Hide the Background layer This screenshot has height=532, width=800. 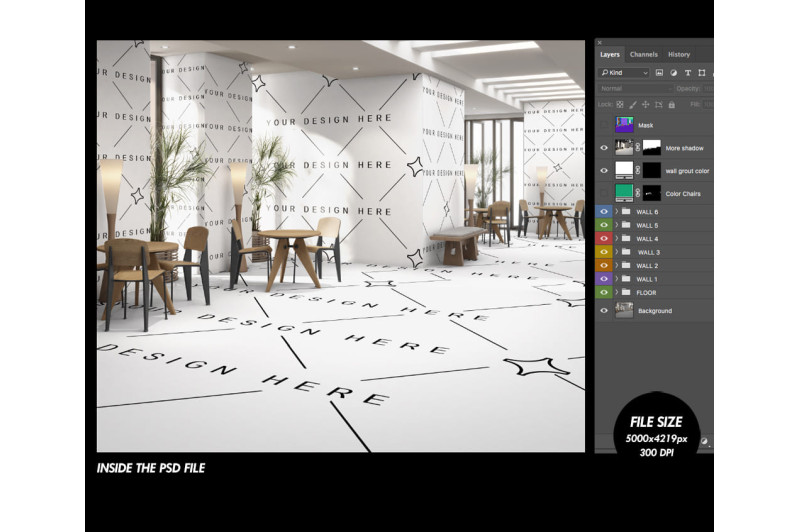tap(604, 311)
